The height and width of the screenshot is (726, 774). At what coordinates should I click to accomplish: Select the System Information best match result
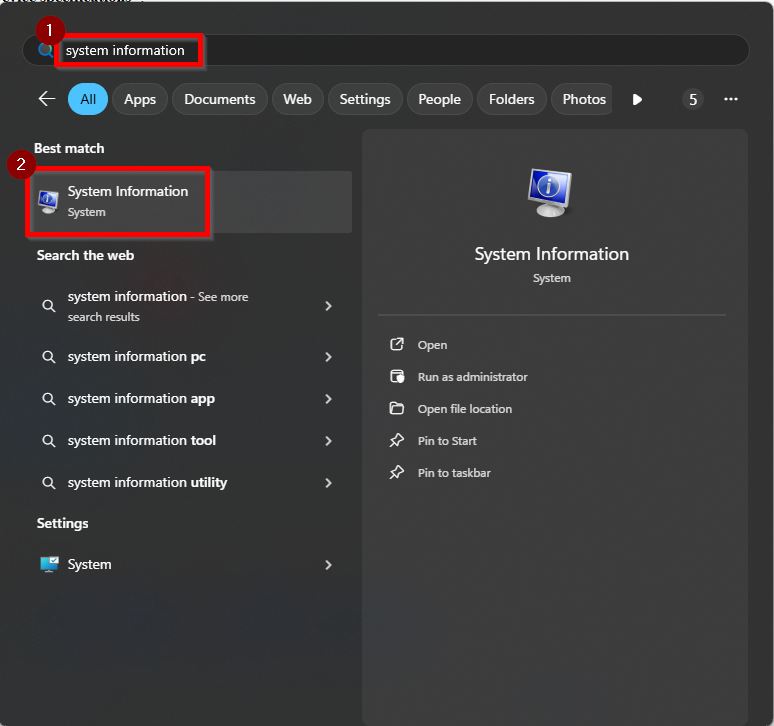[x=128, y=201]
